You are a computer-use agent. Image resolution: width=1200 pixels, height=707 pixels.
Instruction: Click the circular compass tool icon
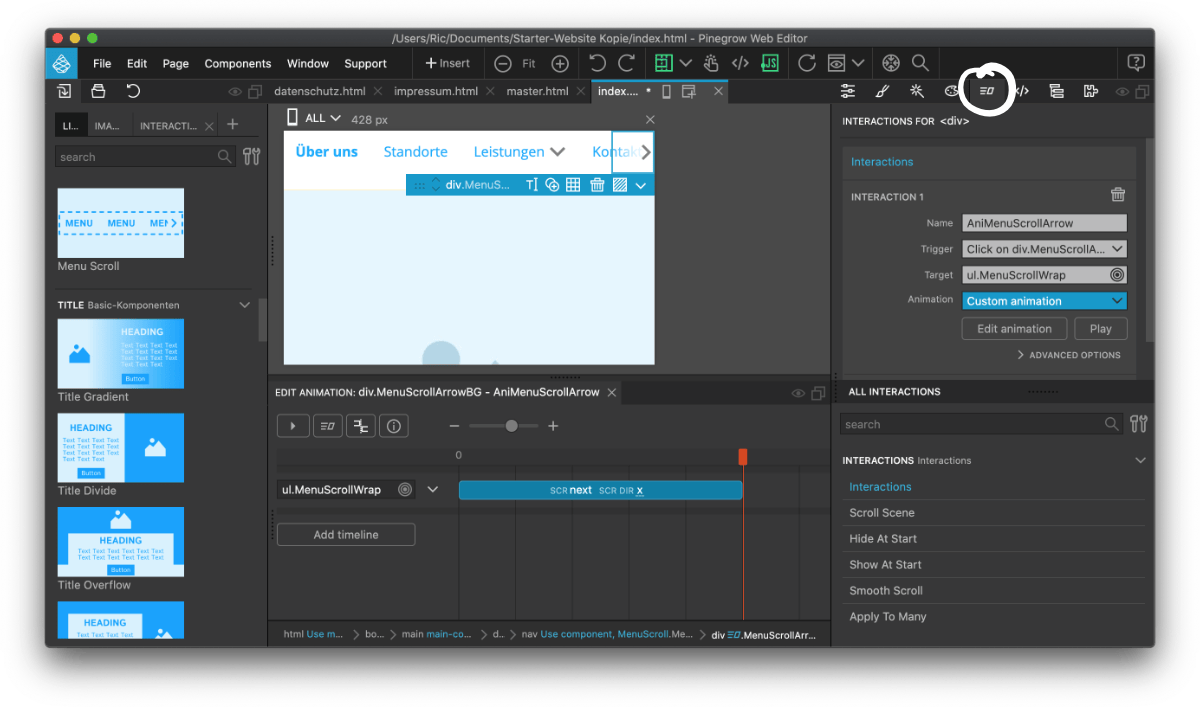891,63
